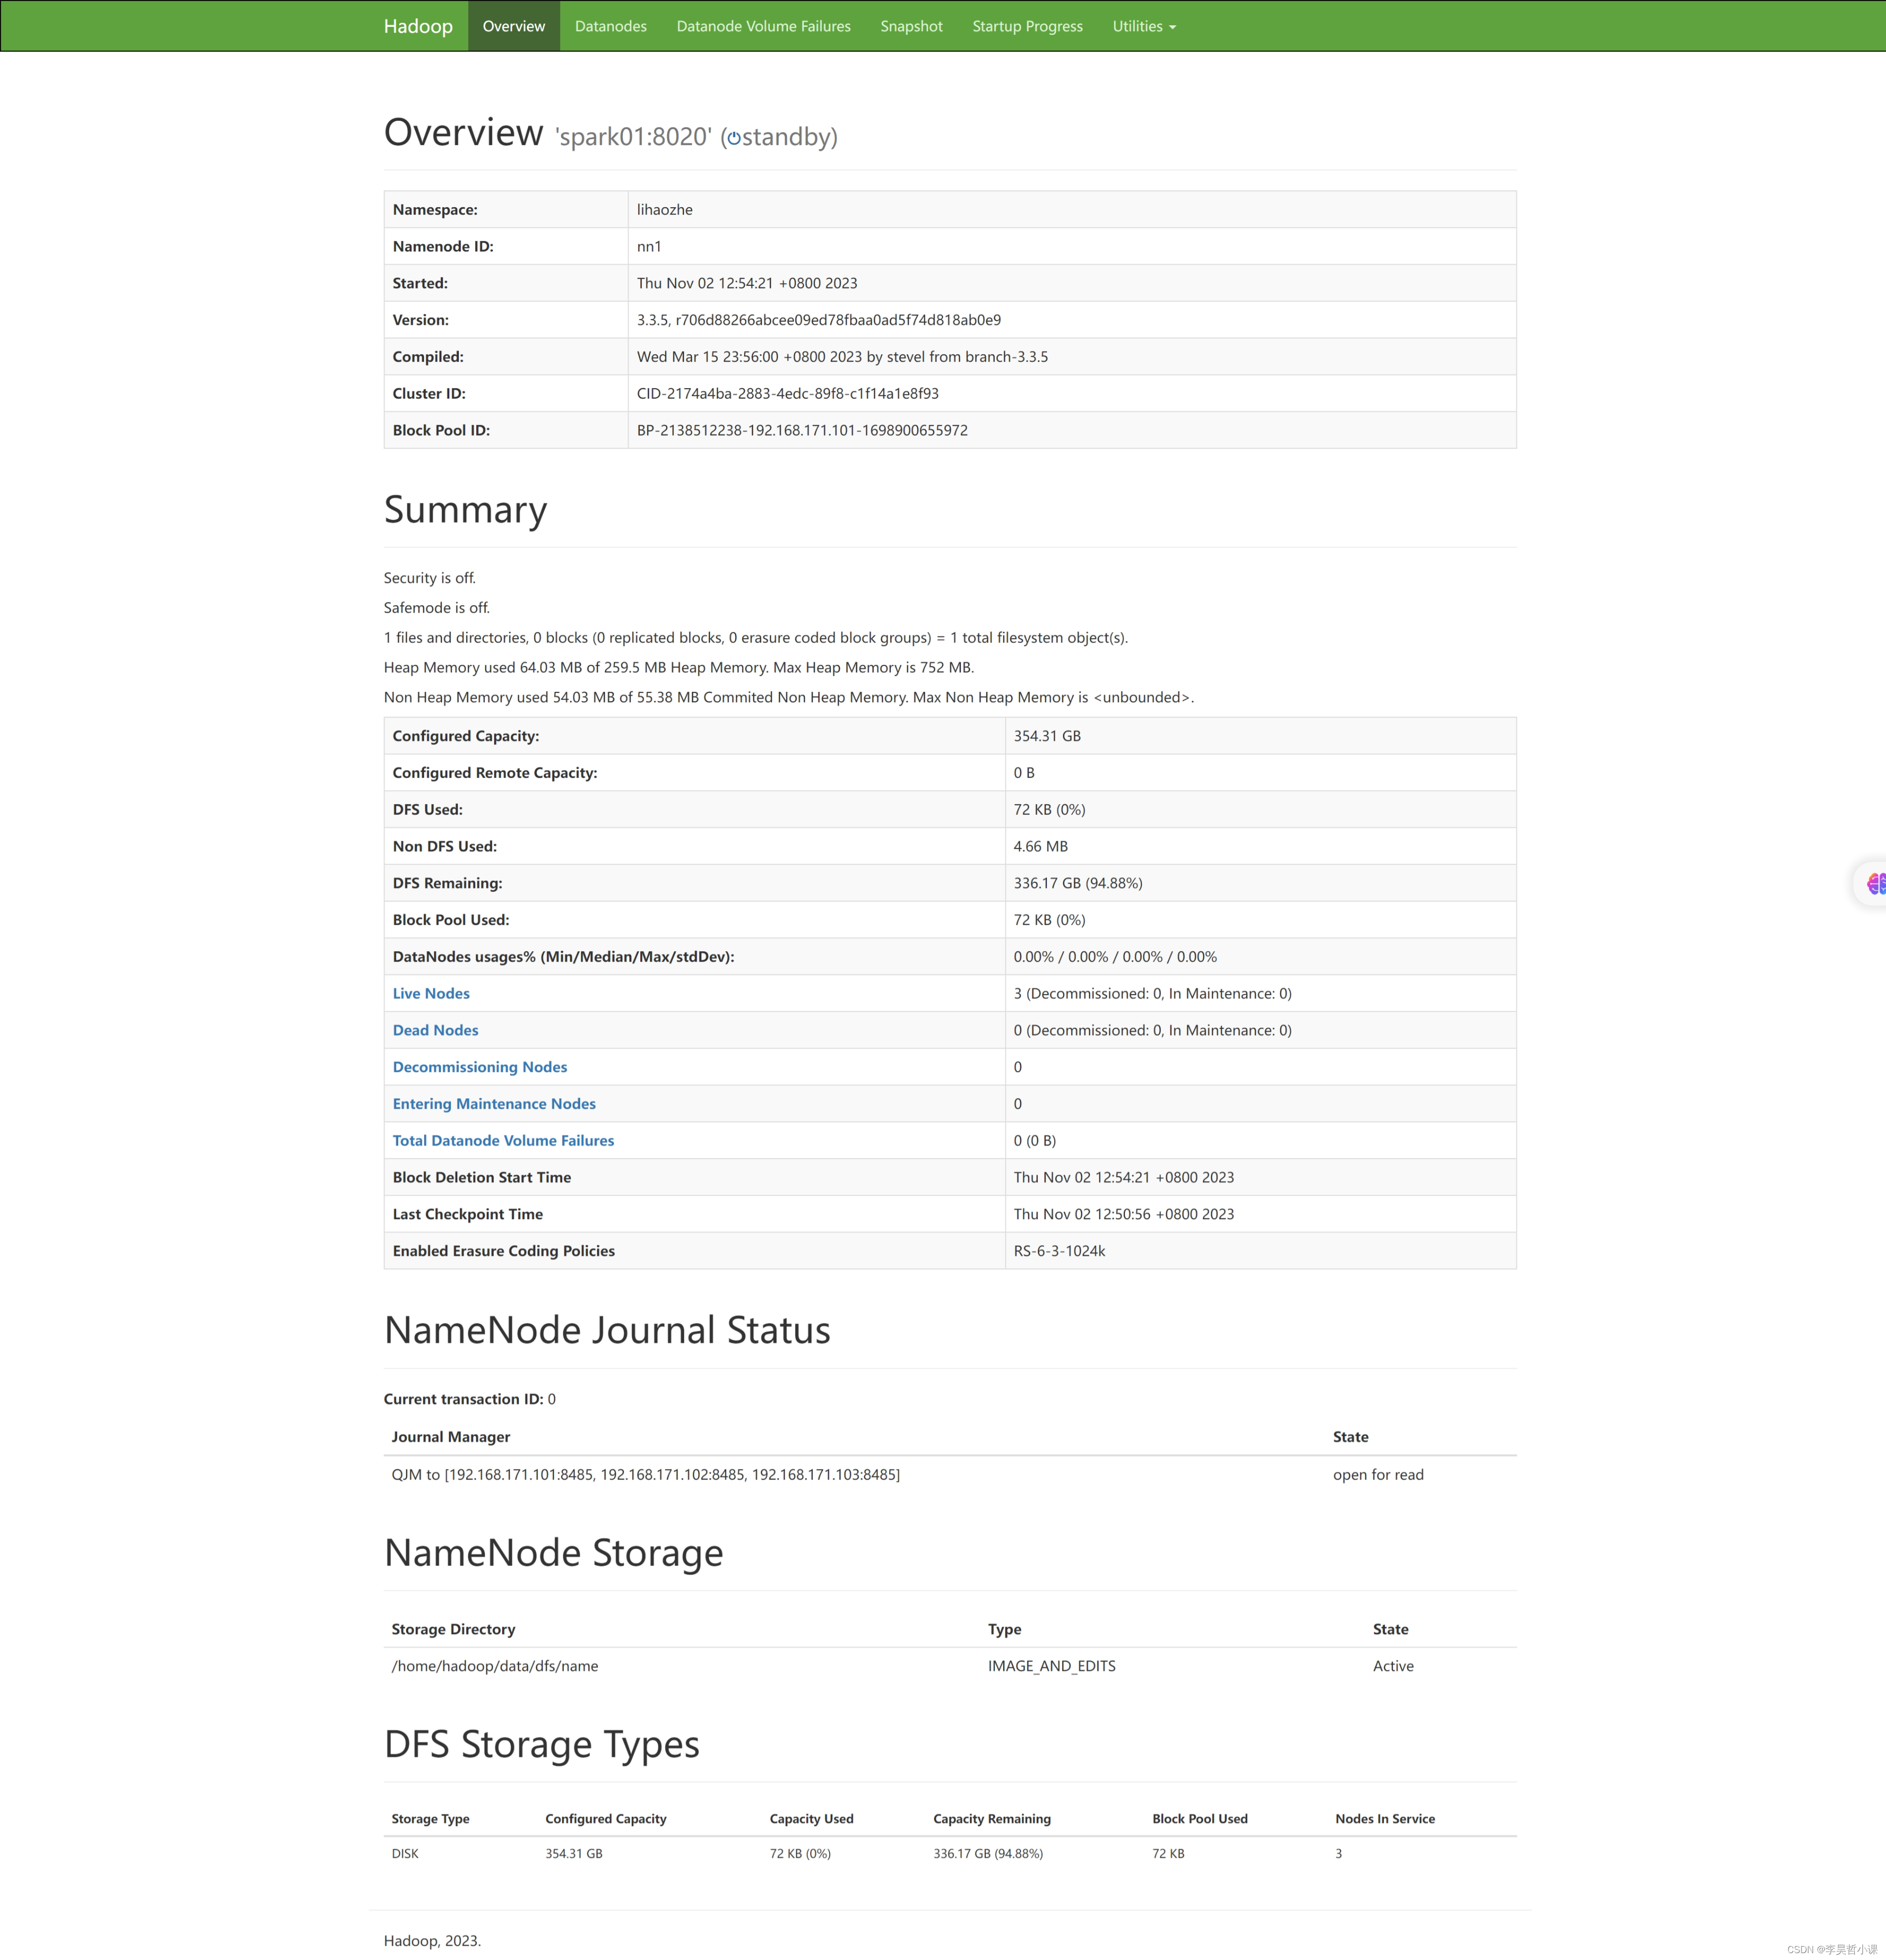The width and height of the screenshot is (1886, 1960).
Task: Click the Security is off line
Action: point(430,578)
